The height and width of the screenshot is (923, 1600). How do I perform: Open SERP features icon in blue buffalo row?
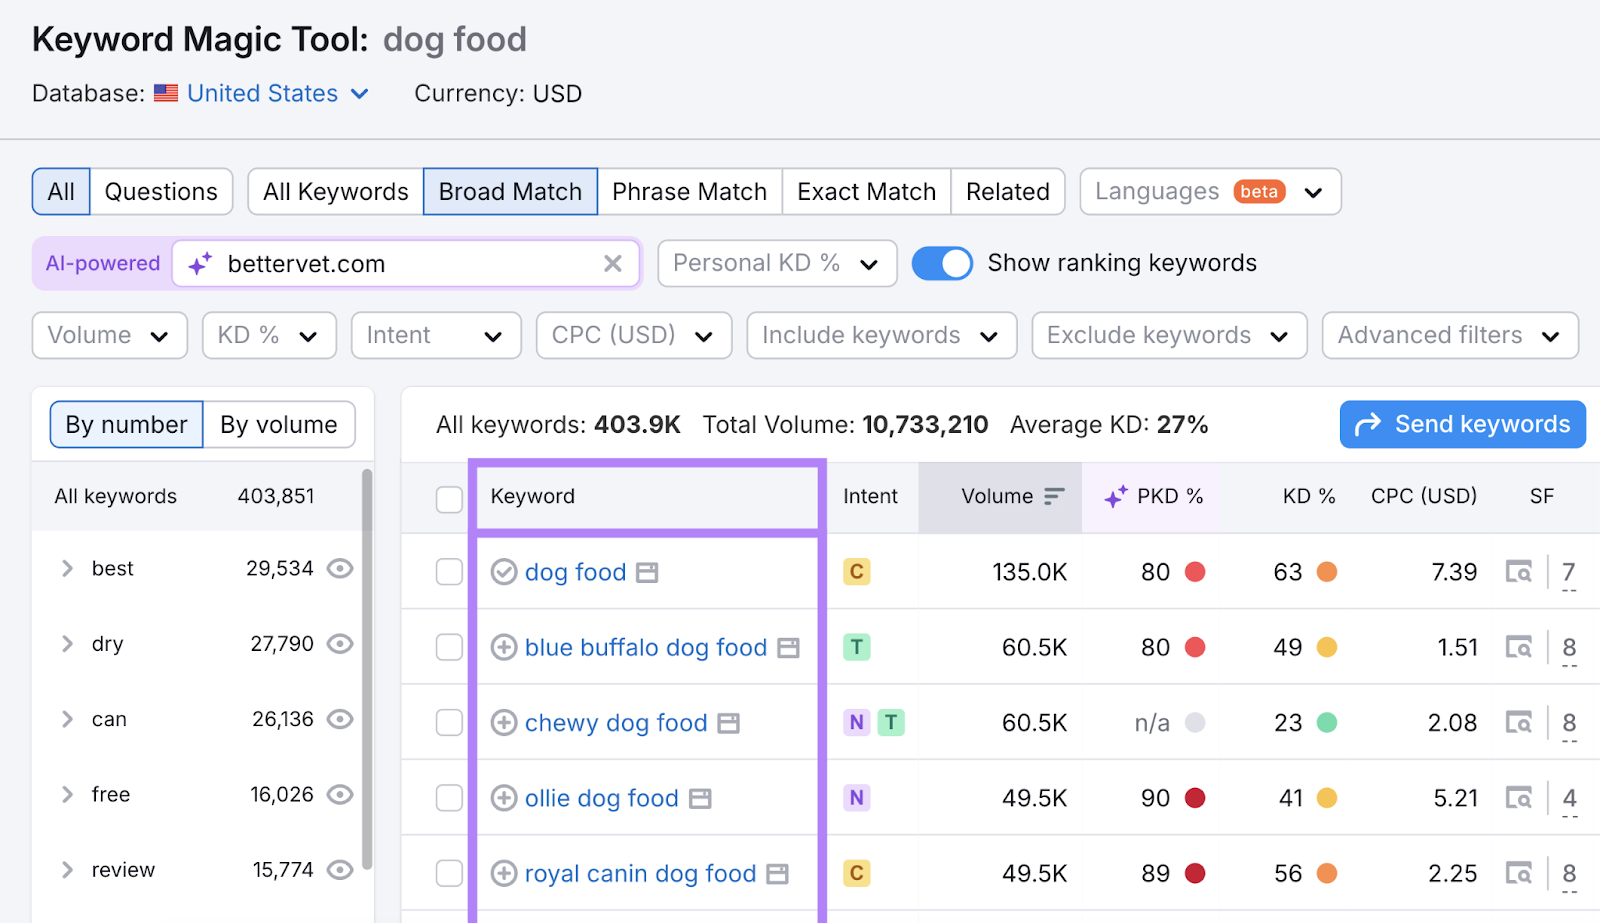pyautogui.click(x=1519, y=647)
